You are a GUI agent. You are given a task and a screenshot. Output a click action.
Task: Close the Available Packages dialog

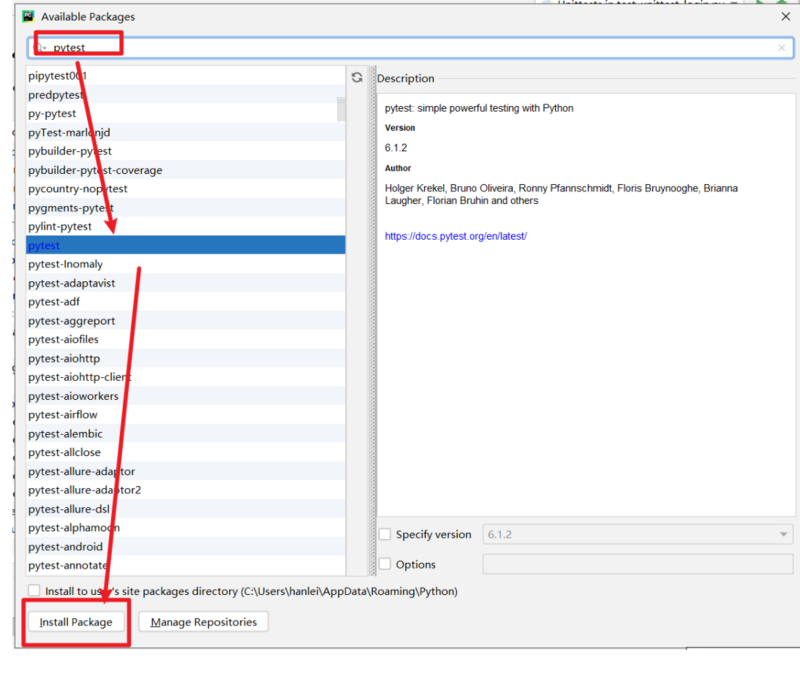click(785, 16)
